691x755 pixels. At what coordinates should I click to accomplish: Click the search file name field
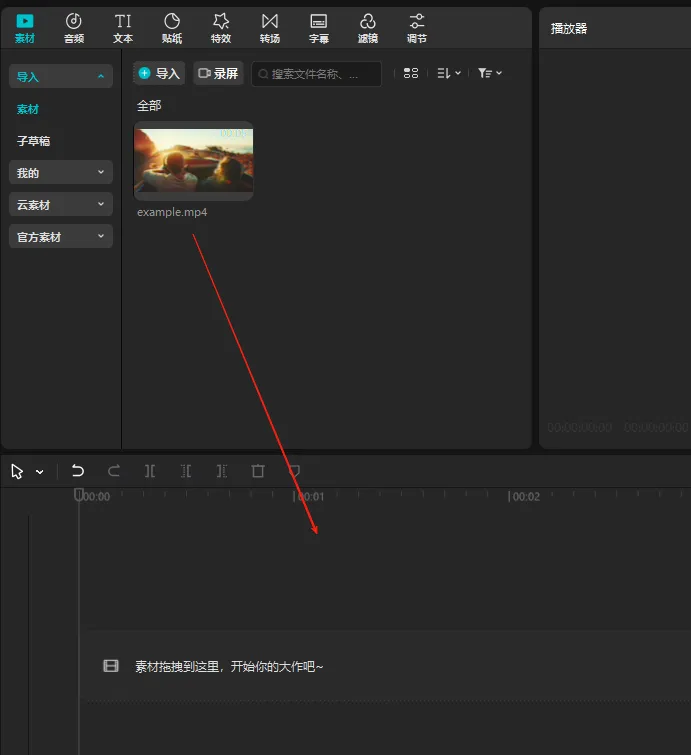tap(316, 74)
